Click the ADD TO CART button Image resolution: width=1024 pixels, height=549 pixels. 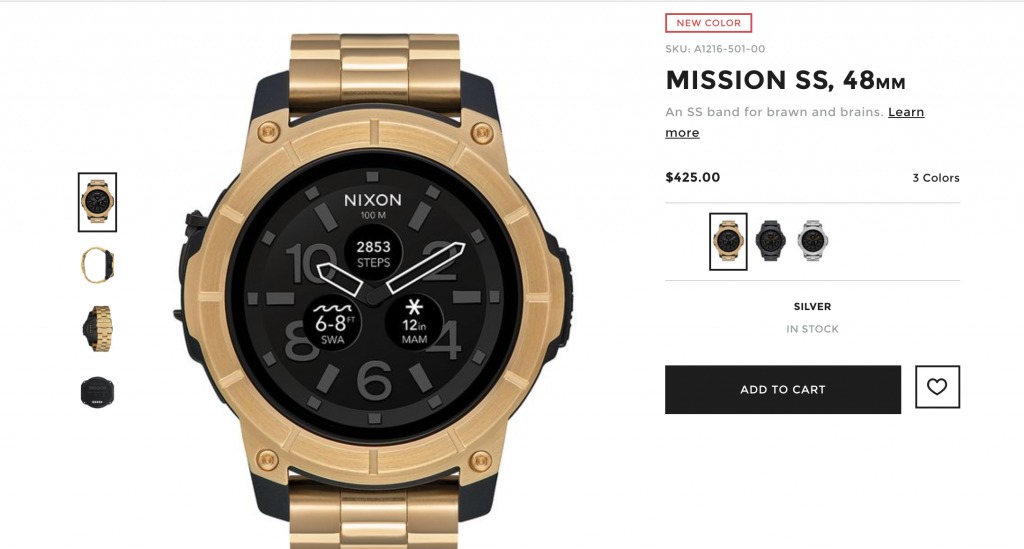tap(783, 390)
